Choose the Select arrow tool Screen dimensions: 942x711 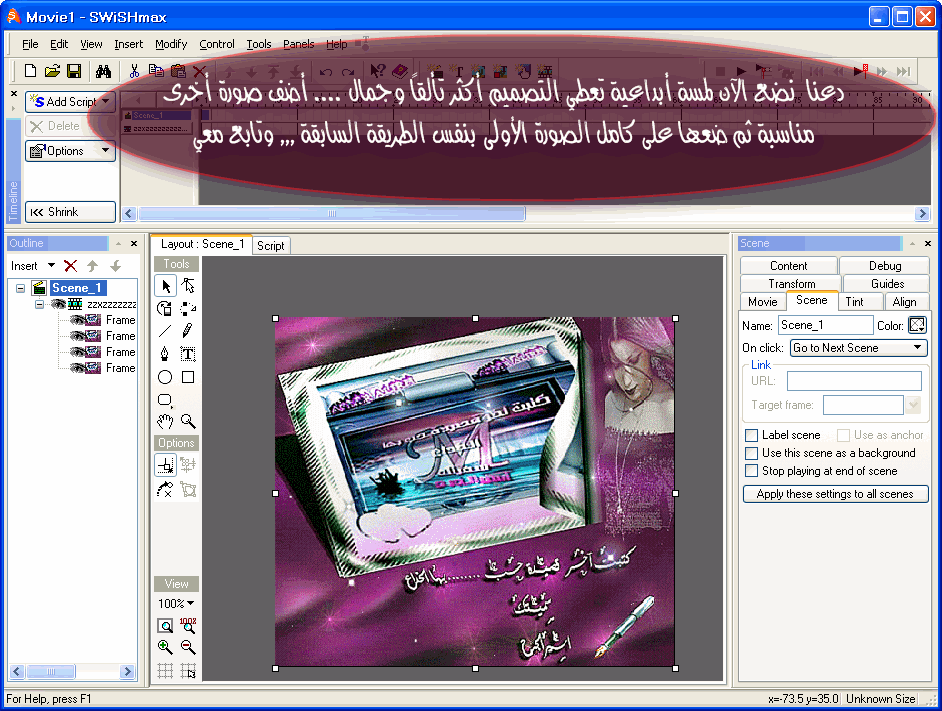(166, 286)
